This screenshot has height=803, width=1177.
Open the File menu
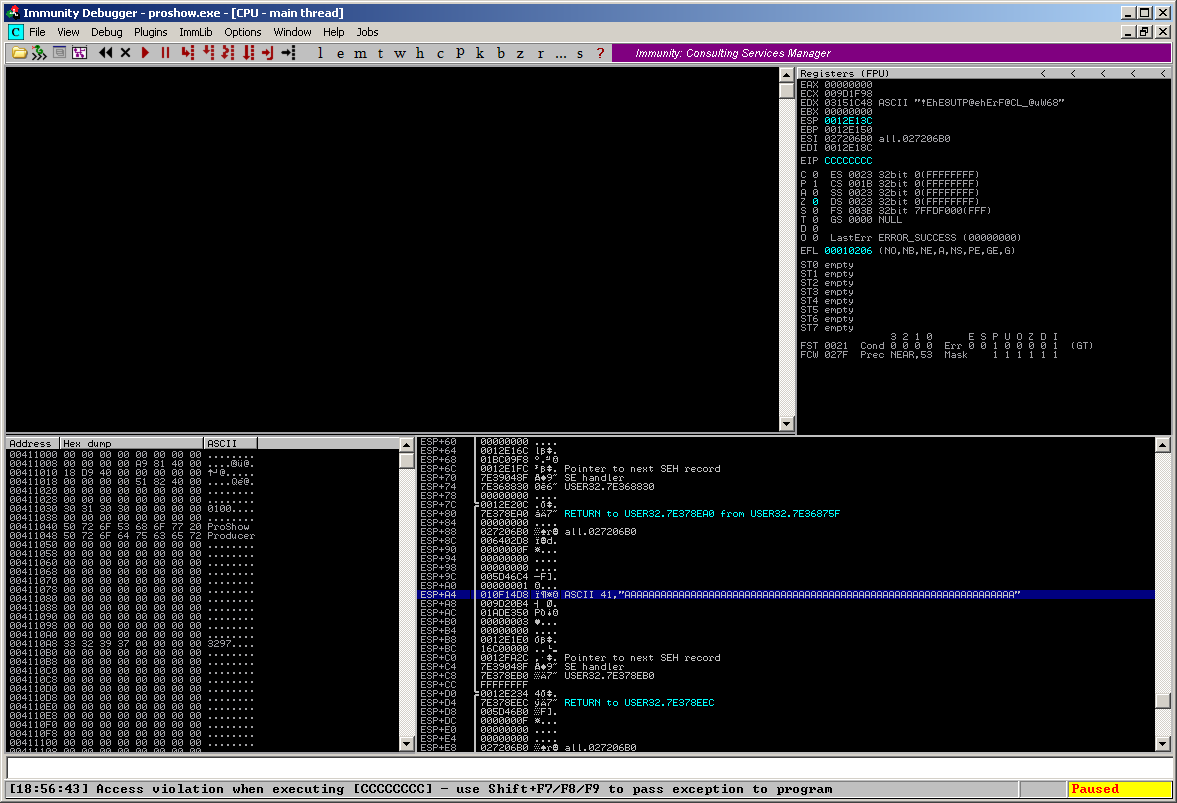tap(38, 32)
